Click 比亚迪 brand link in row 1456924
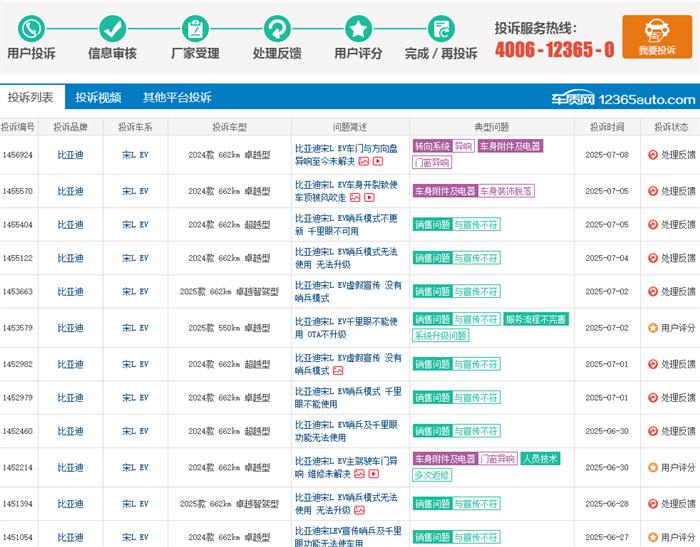Screen dimensions: 700x547 [71, 155]
